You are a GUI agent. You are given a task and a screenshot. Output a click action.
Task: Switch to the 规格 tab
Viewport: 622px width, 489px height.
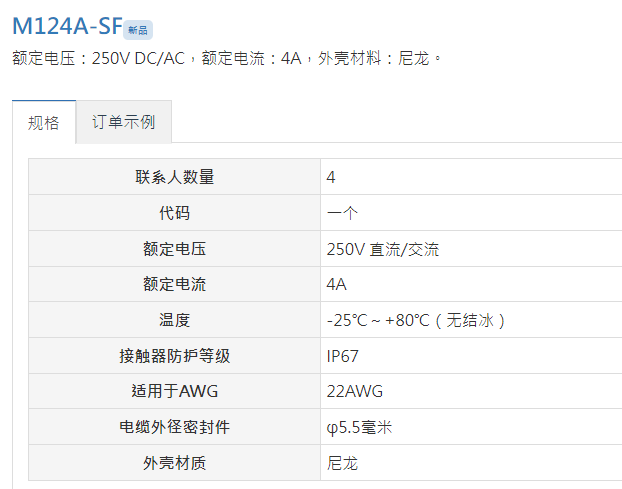coord(44,122)
